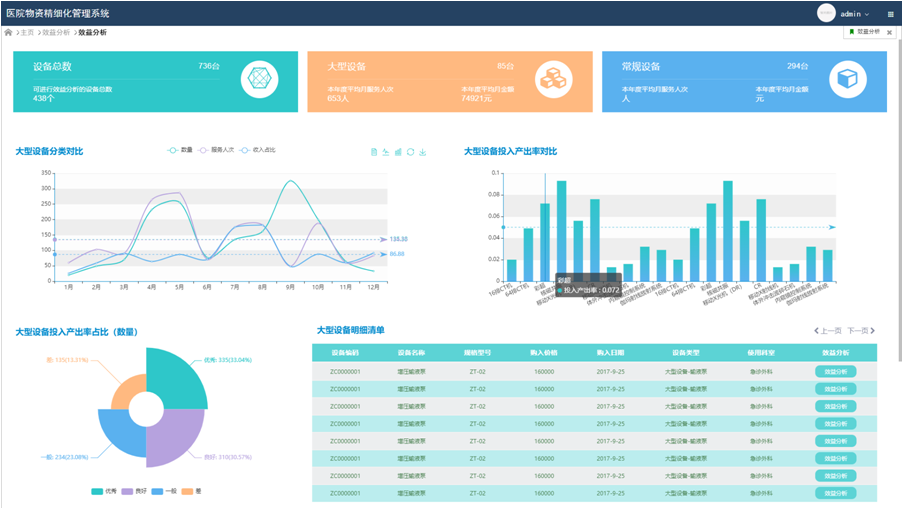Screen dimensions: 903x509
Task: Toggle the 服务人次 series in the legend
Action: click(216, 150)
